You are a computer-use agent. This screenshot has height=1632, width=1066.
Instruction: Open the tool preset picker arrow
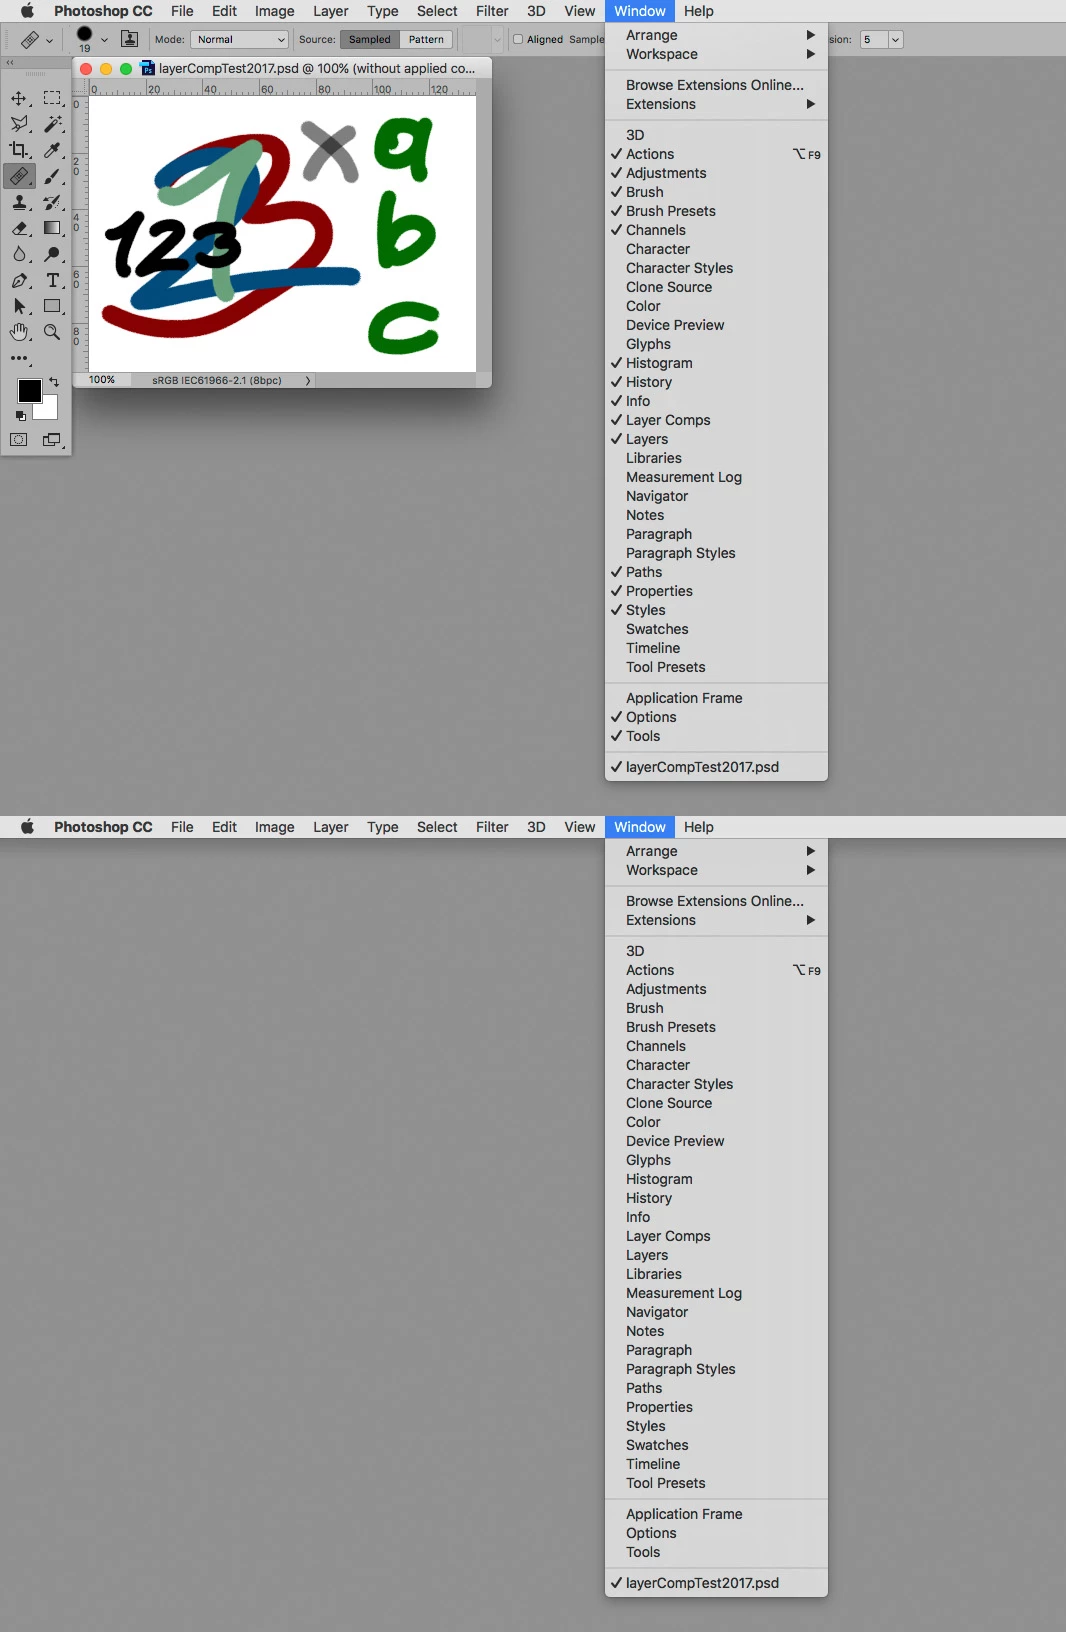pos(49,40)
